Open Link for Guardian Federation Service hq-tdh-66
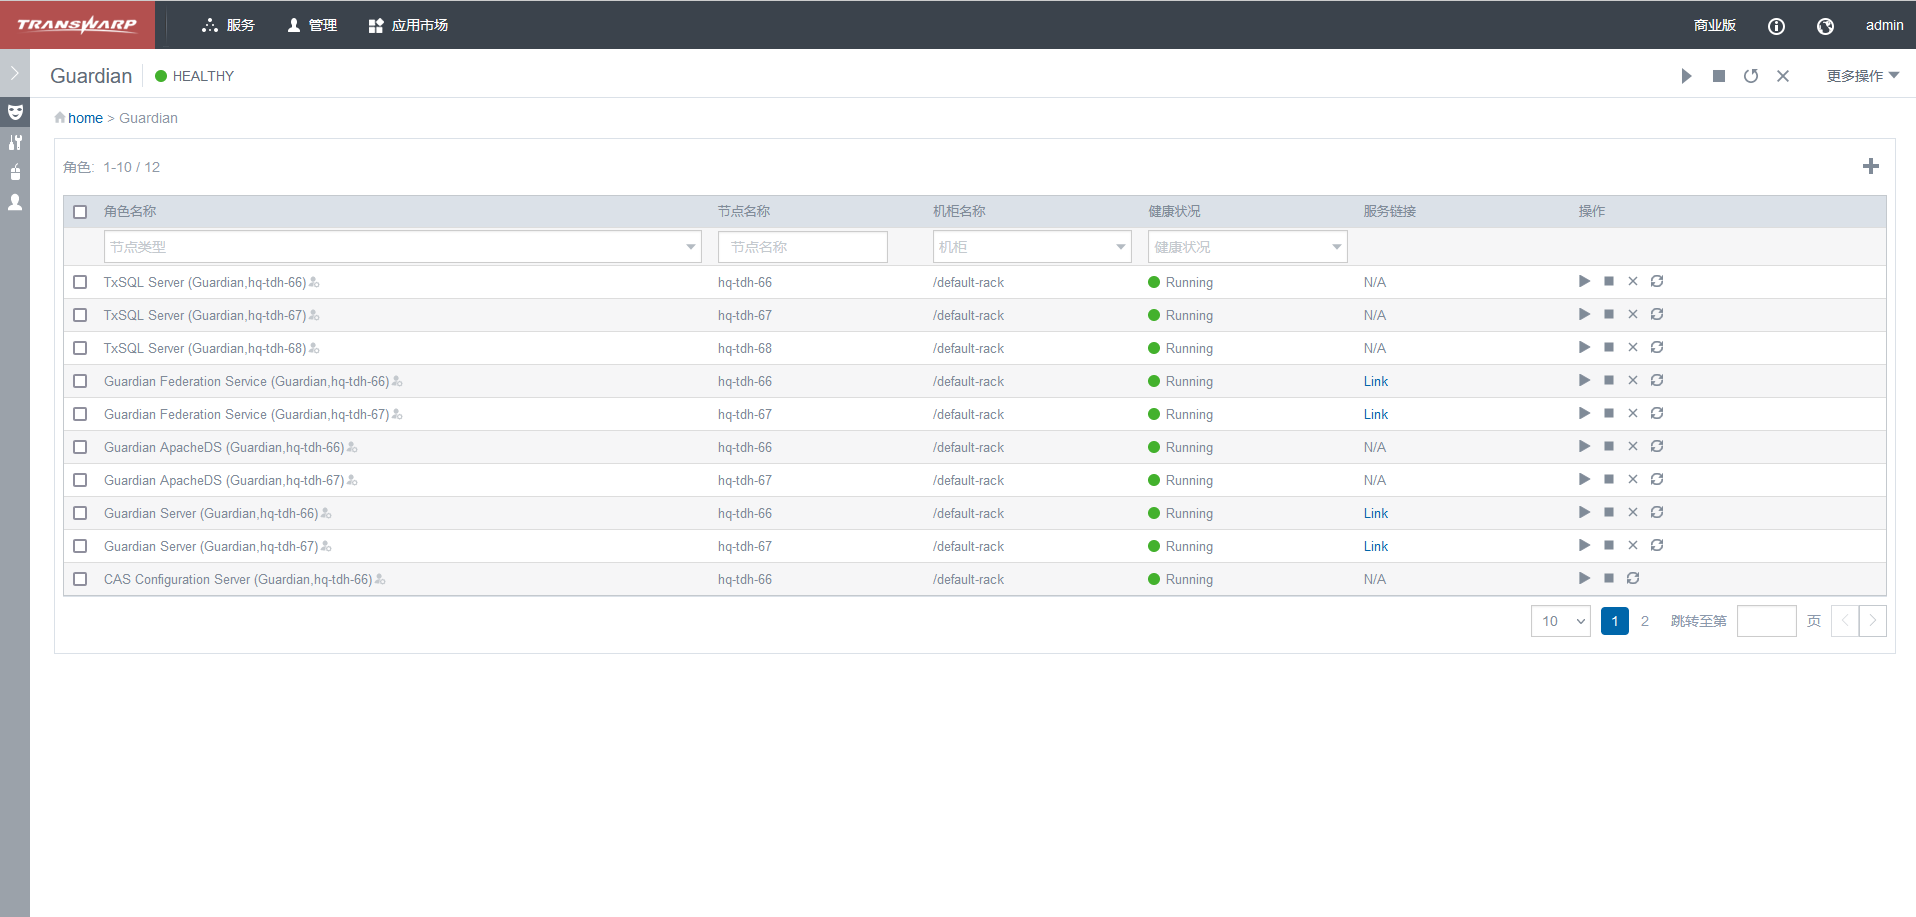Viewport: 1916px width, 917px height. [x=1375, y=381]
